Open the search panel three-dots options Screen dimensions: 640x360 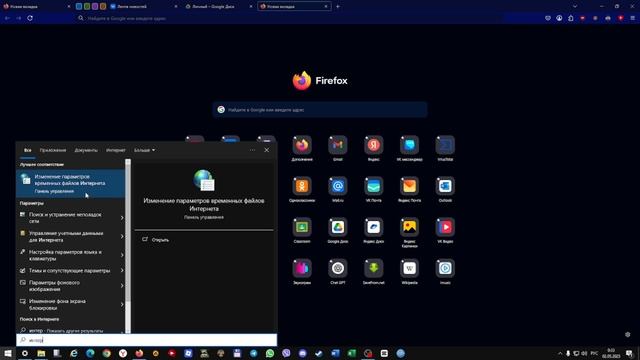coord(252,150)
